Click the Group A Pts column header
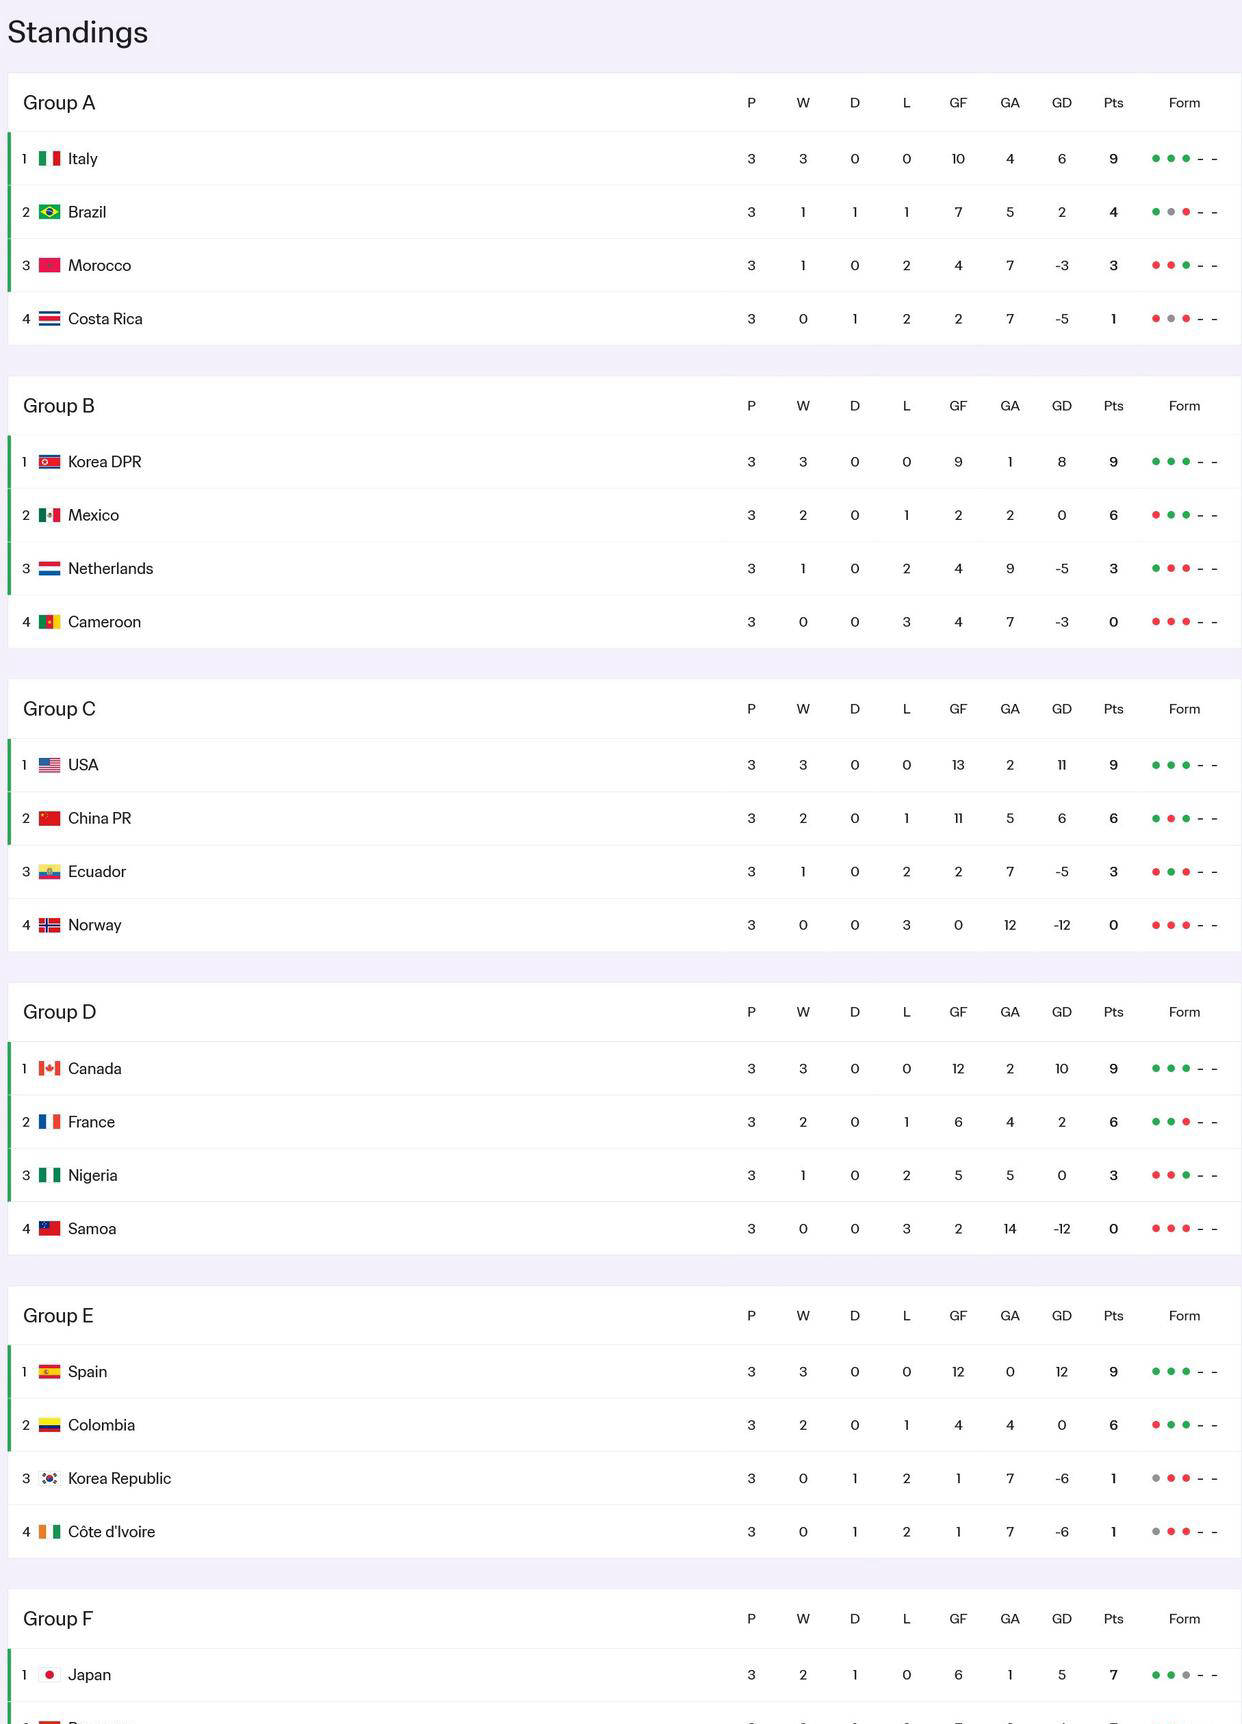 pyautogui.click(x=1113, y=103)
